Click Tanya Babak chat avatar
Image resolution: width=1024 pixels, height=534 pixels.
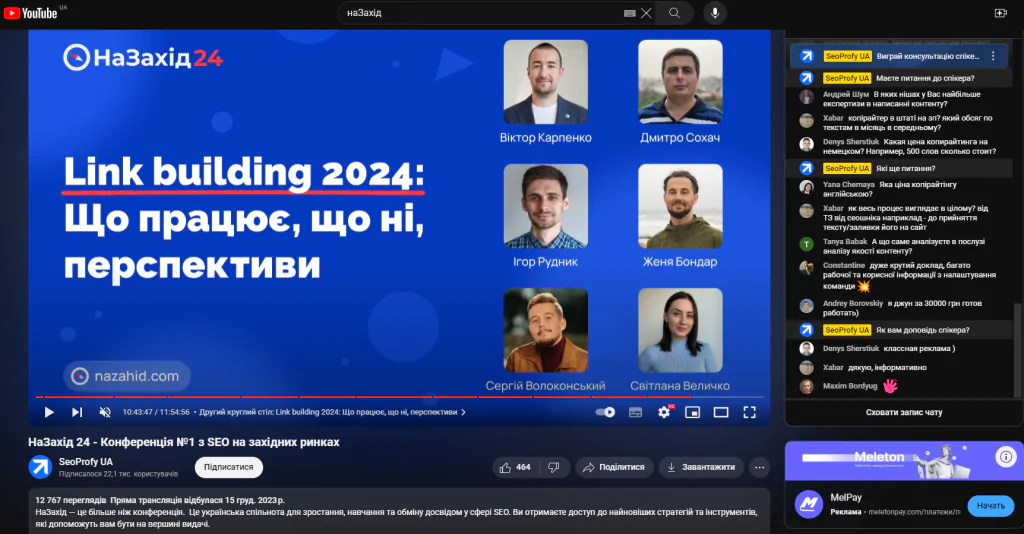coord(807,244)
